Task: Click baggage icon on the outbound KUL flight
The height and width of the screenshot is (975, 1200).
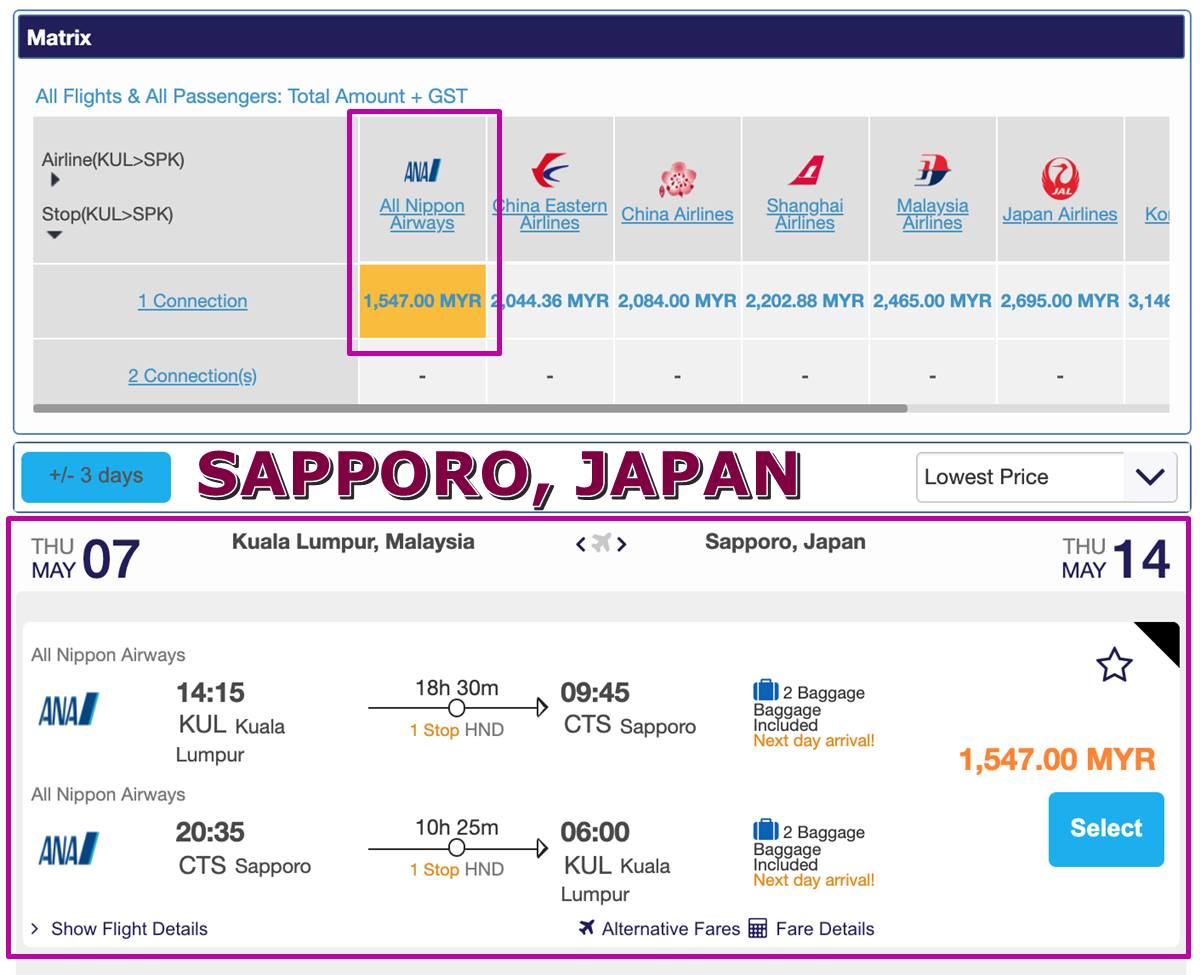Action: pyautogui.click(x=766, y=690)
